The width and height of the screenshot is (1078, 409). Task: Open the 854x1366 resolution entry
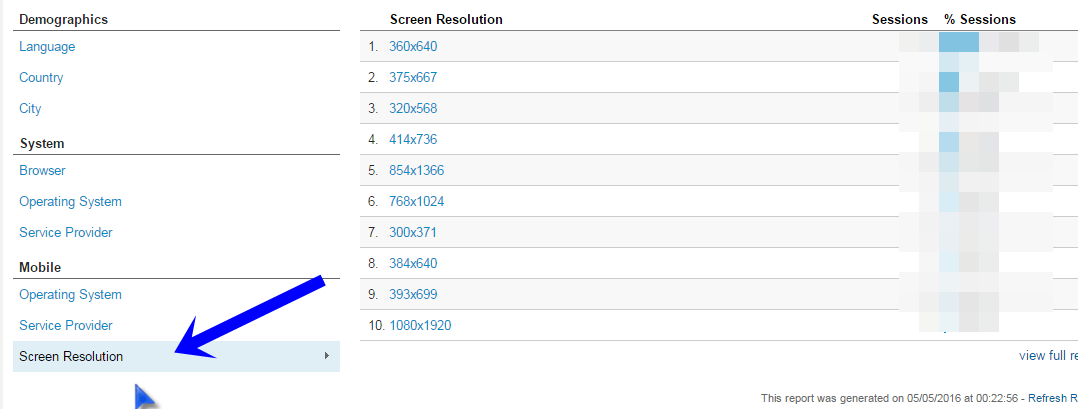[x=417, y=170]
